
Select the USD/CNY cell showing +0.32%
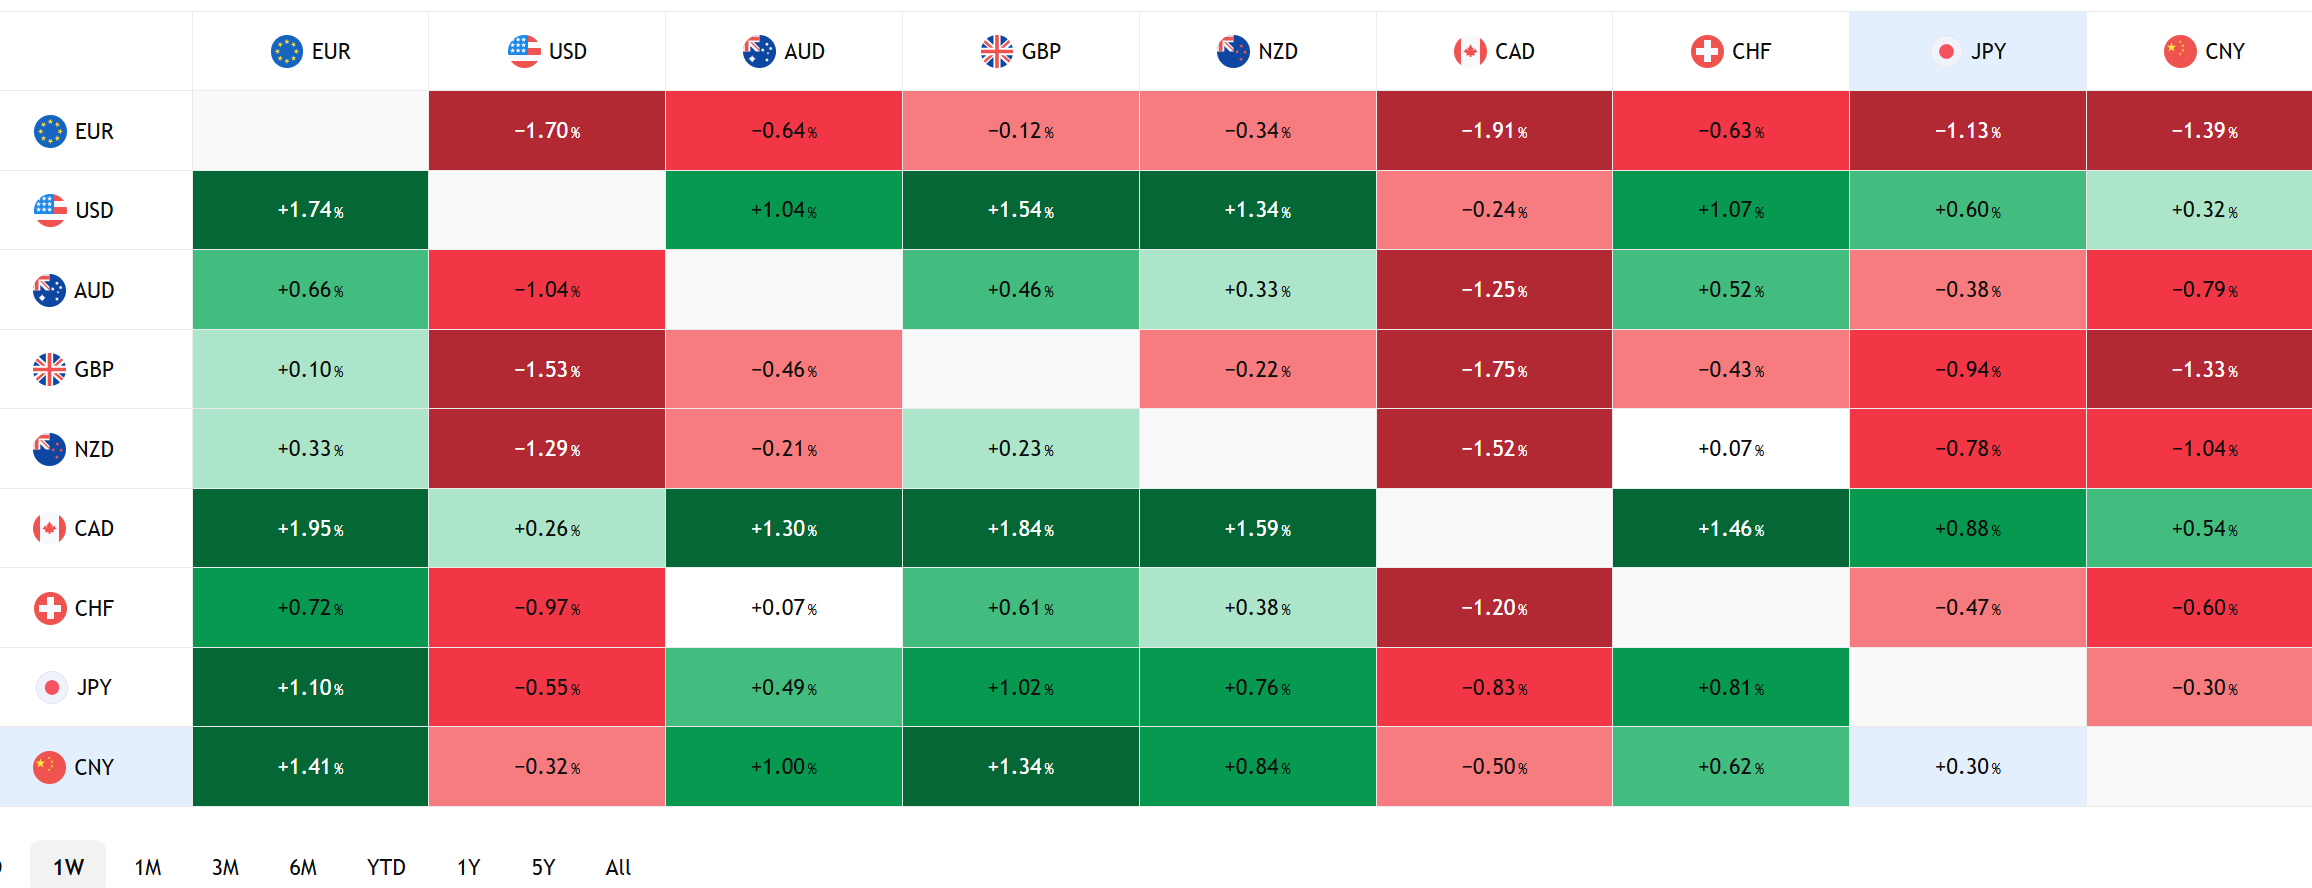point(2204,210)
